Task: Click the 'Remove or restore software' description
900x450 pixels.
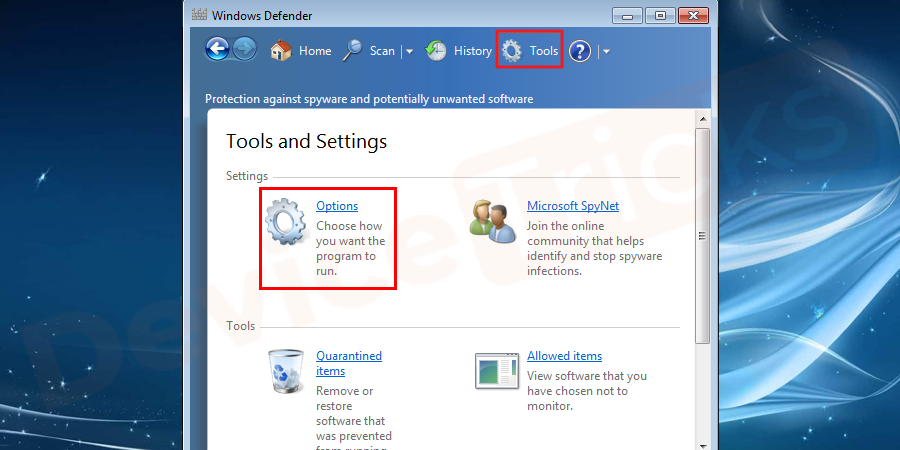Action: coord(354,417)
